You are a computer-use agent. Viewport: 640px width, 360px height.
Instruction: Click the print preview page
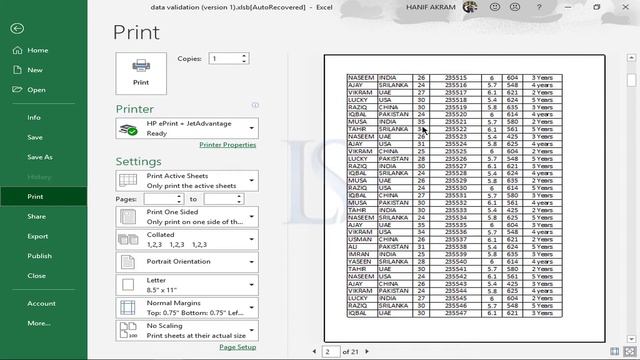pos(464,198)
